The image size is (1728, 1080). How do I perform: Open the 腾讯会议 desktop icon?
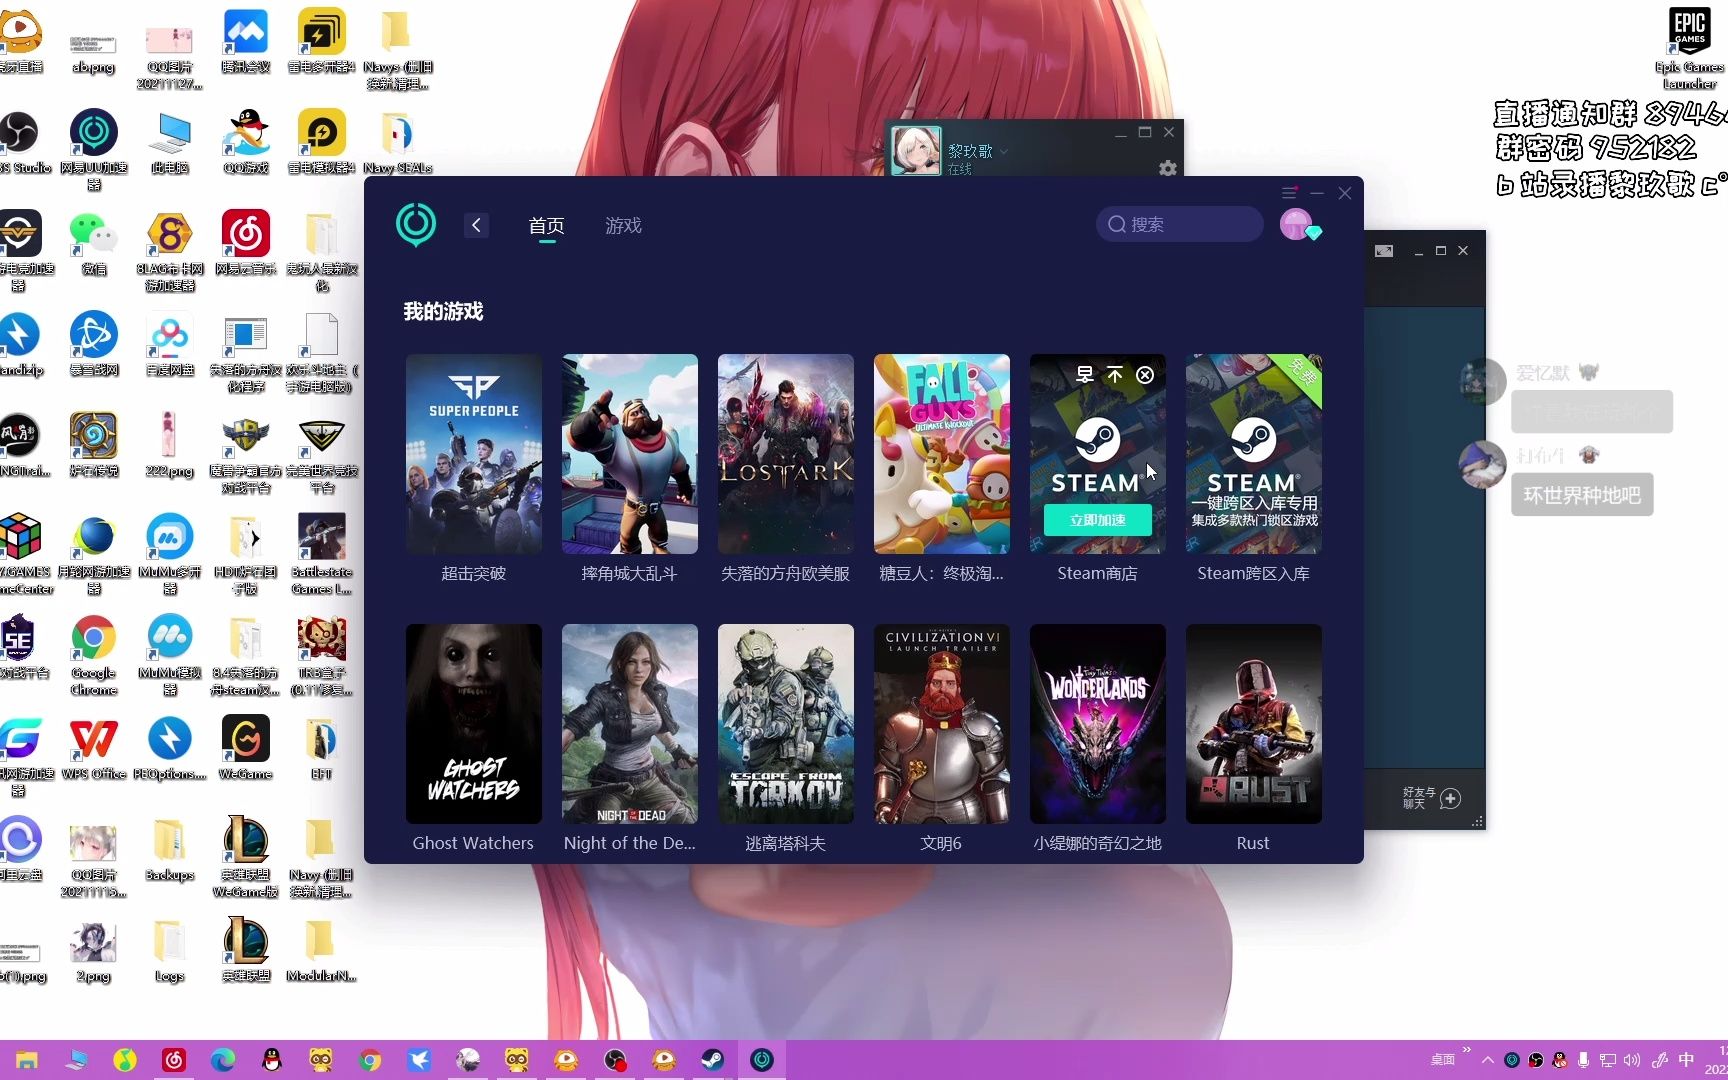(x=246, y=40)
